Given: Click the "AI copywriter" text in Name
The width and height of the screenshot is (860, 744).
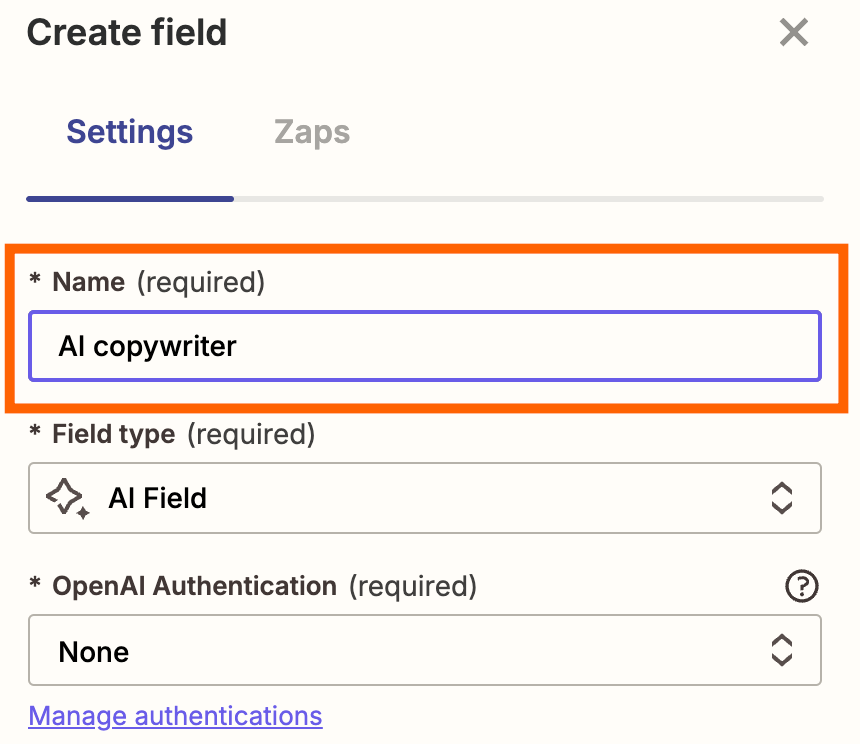Looking at the screenshot, I should 148,346.
